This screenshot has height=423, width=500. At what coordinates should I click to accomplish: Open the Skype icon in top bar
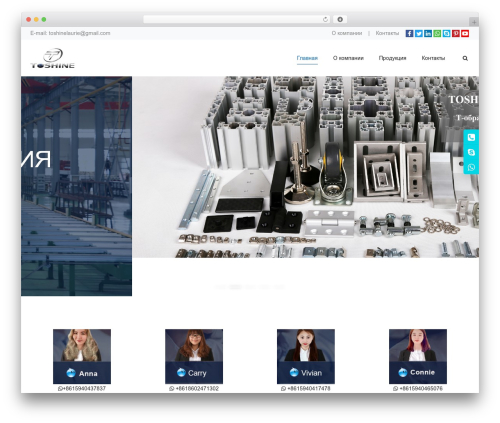(x=446, y=33)
